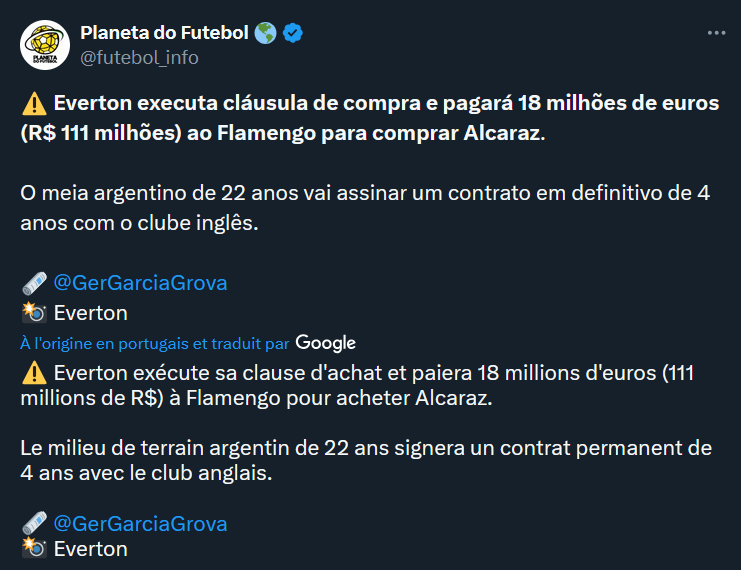The height and width of the screenshot is (570, 741).
Task: Open @GerGarciaGrova mention in translated text
Action: pos(140,524)
